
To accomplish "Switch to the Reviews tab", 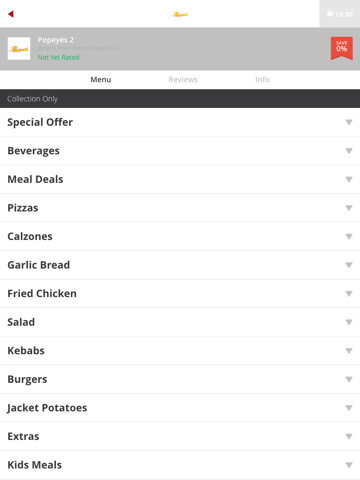I will click(x=183, y=80).
